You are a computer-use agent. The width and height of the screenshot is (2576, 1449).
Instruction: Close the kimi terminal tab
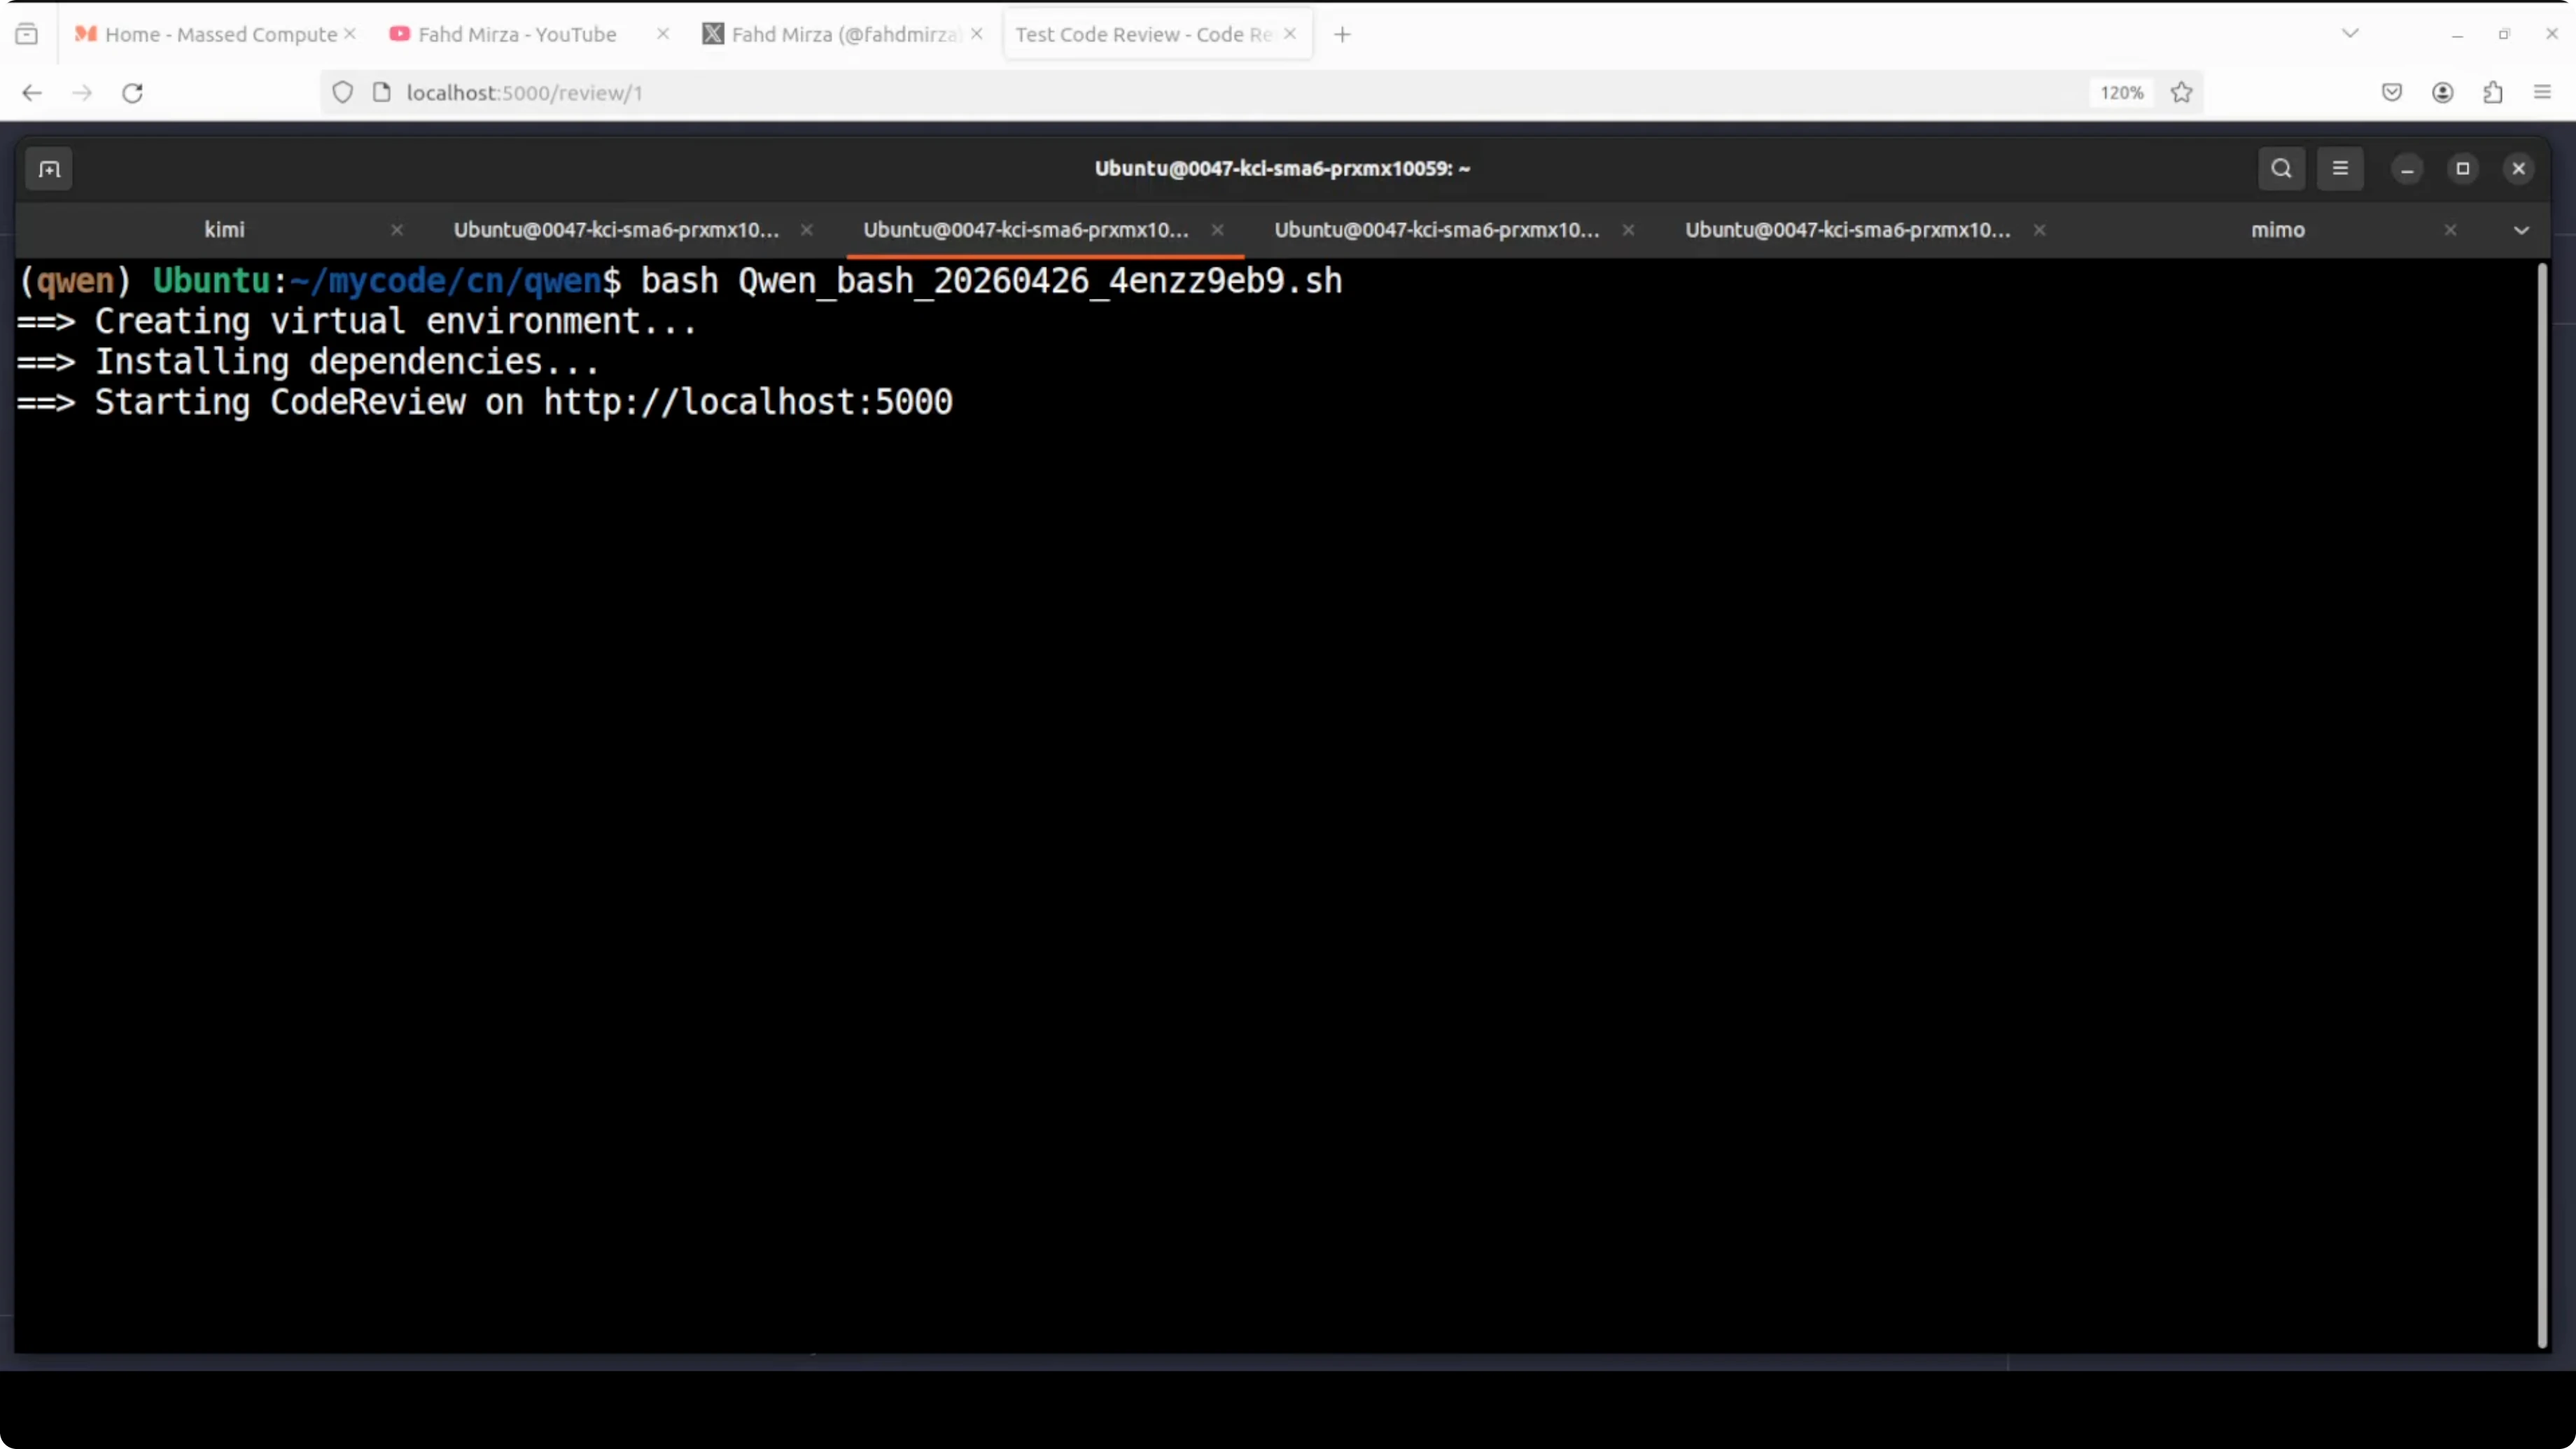[x=397, y=230]
